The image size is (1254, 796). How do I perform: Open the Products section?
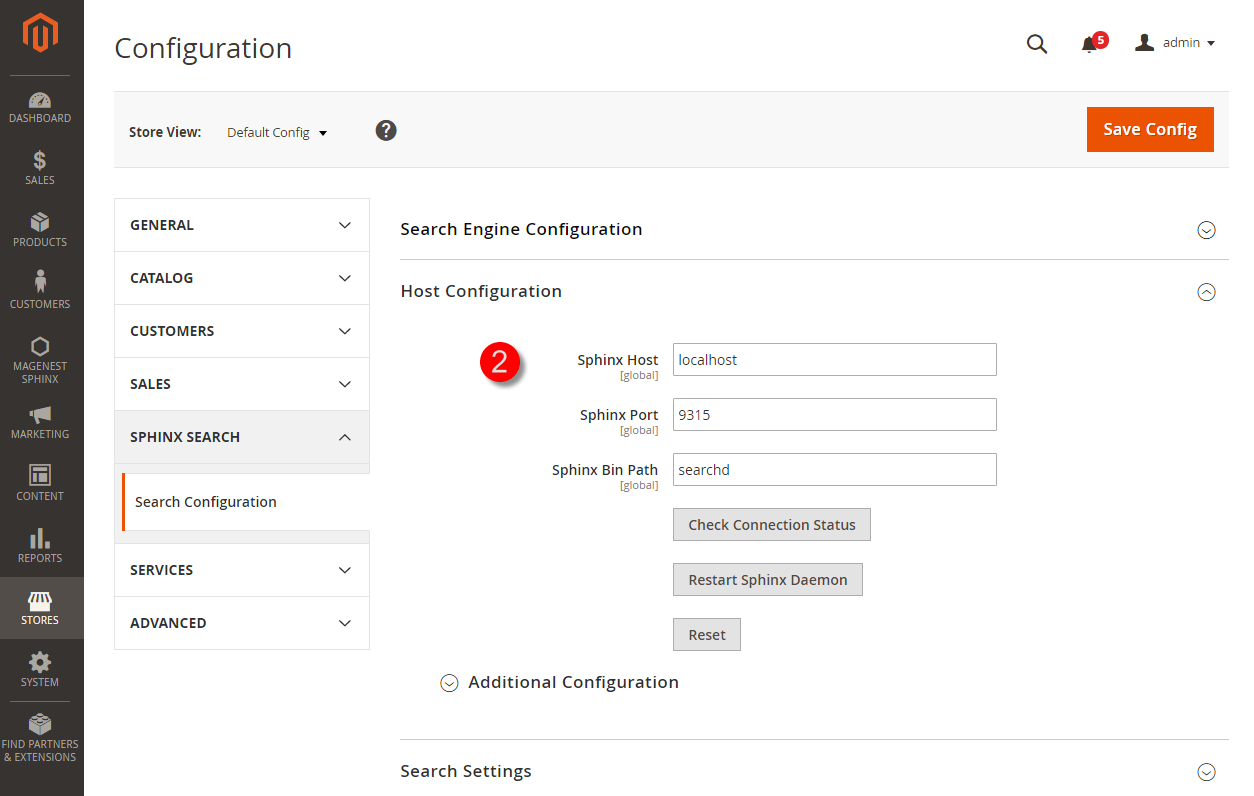point(40,230)
